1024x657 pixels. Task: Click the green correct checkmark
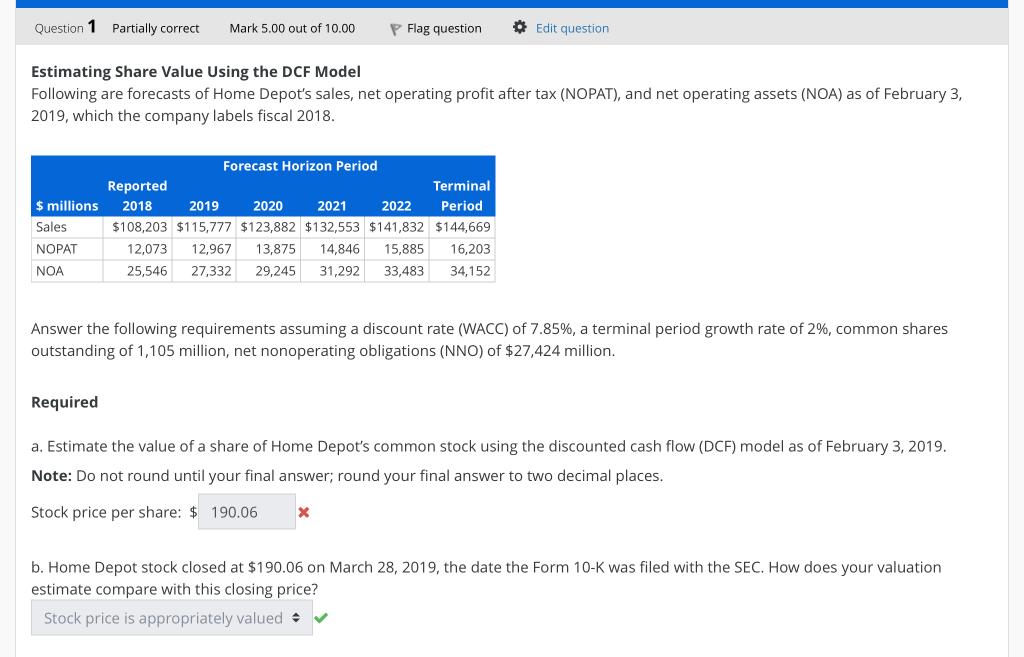click(x=321, y=618)
